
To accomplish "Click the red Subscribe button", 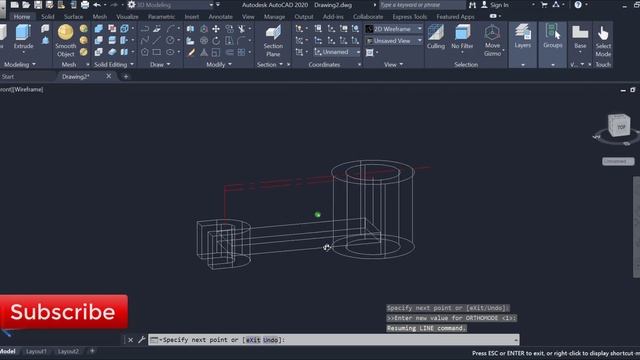I will [x=64, y=312].
